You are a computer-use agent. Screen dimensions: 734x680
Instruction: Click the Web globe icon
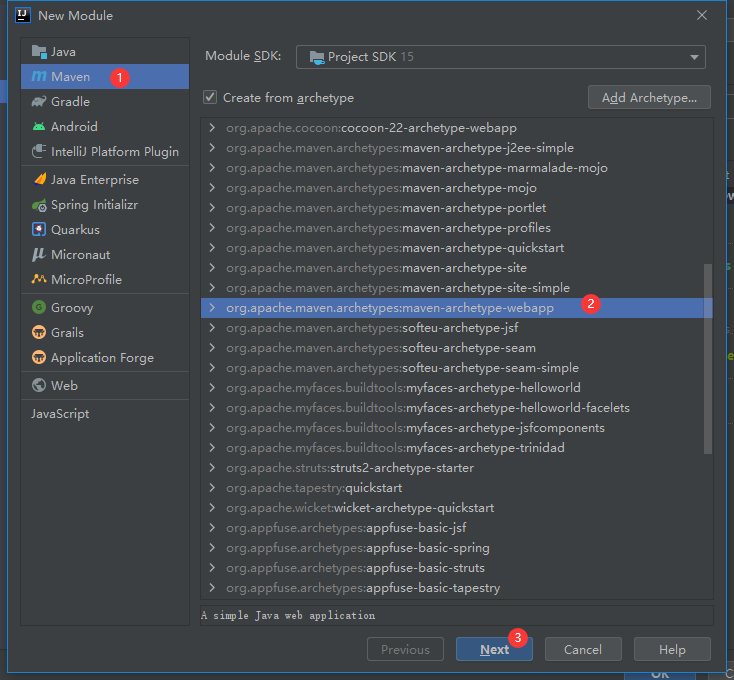(x=39, y=385)
